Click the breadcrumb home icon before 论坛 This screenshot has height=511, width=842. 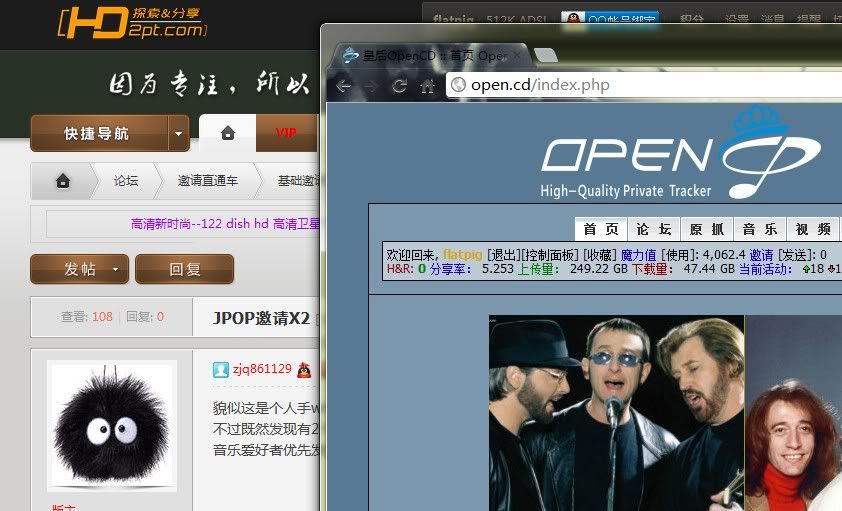pyautogui.click(x=63, y=181)
